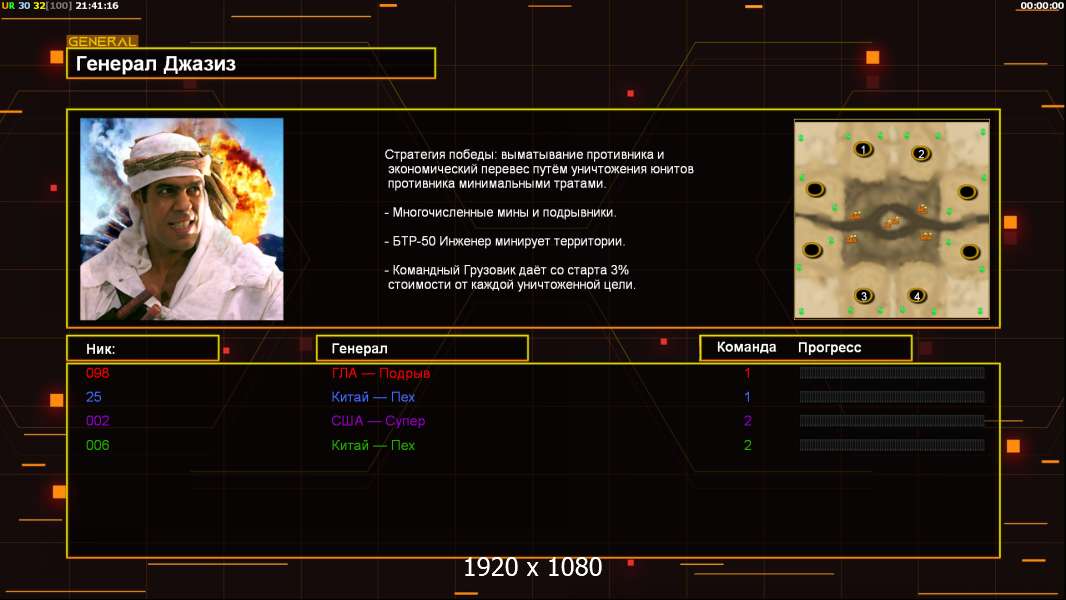This screenshot has height=600, width=1066.
Task: Click the Команда column header
Action: (746, 347)
